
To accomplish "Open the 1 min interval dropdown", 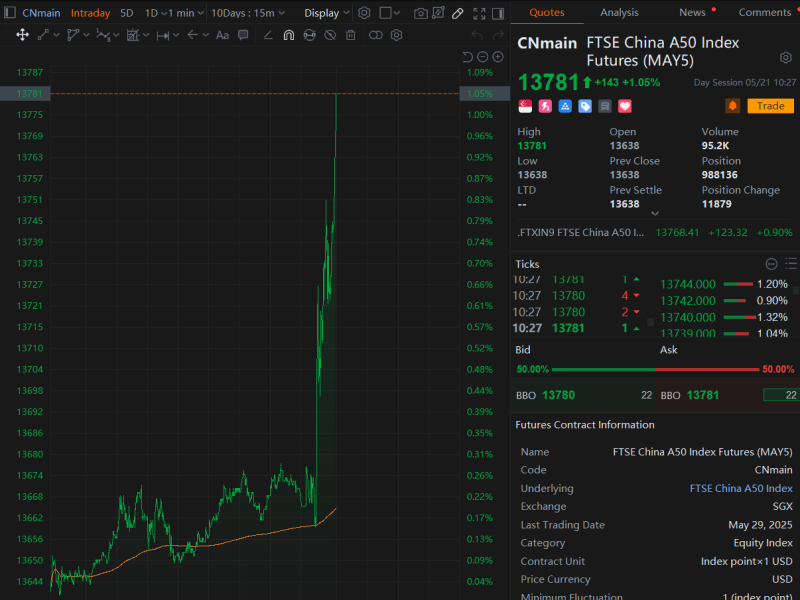I will pyautogui.click(x=186, y=13).
